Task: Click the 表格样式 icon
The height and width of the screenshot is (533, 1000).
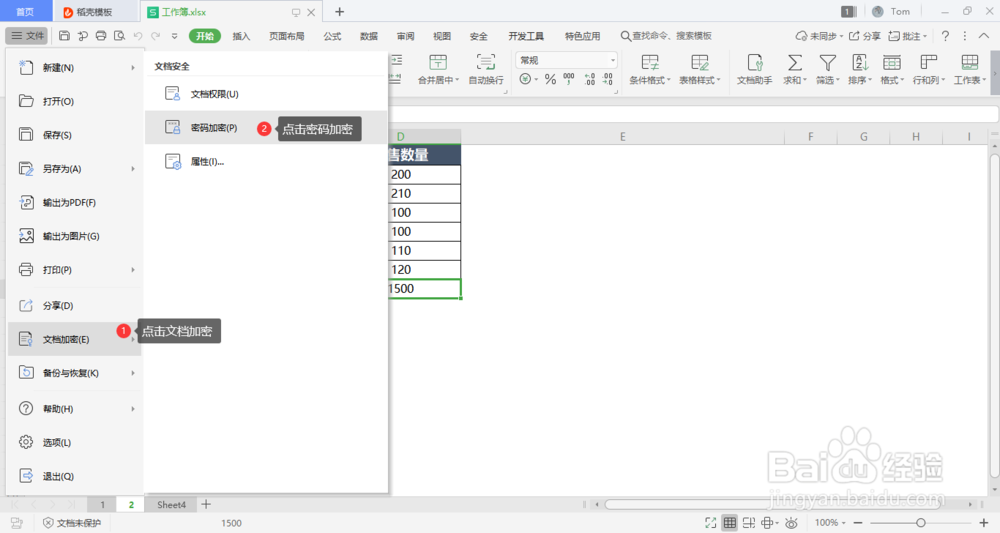Action: point(700,62)
